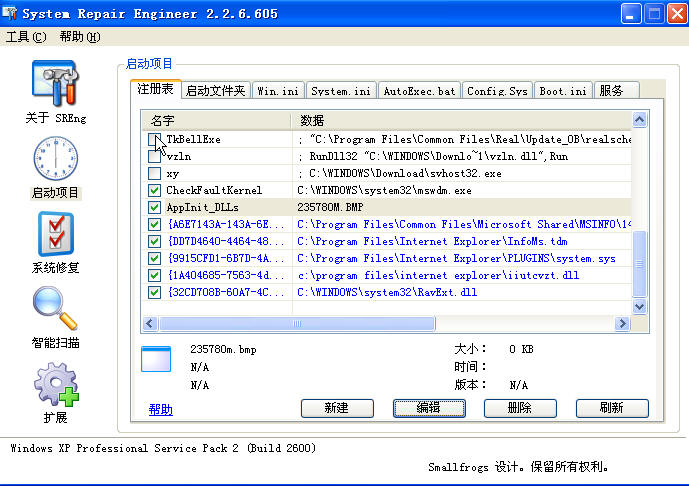
Task: Uncheck the {DD7D4640-4464-48... entry
Action: [x=154, y=241]
